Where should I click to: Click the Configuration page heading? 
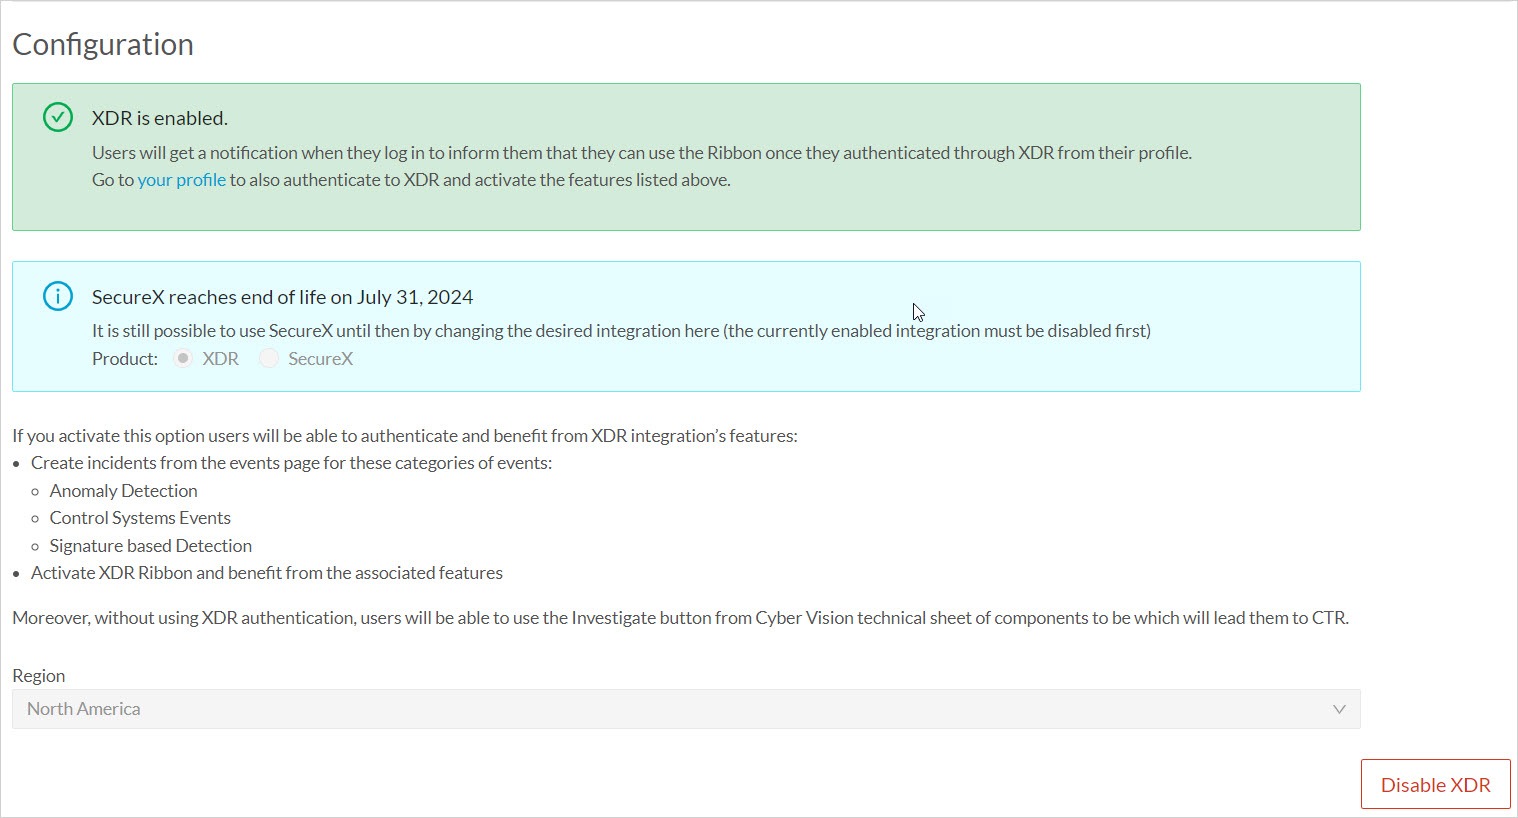(x=102, y=44)
